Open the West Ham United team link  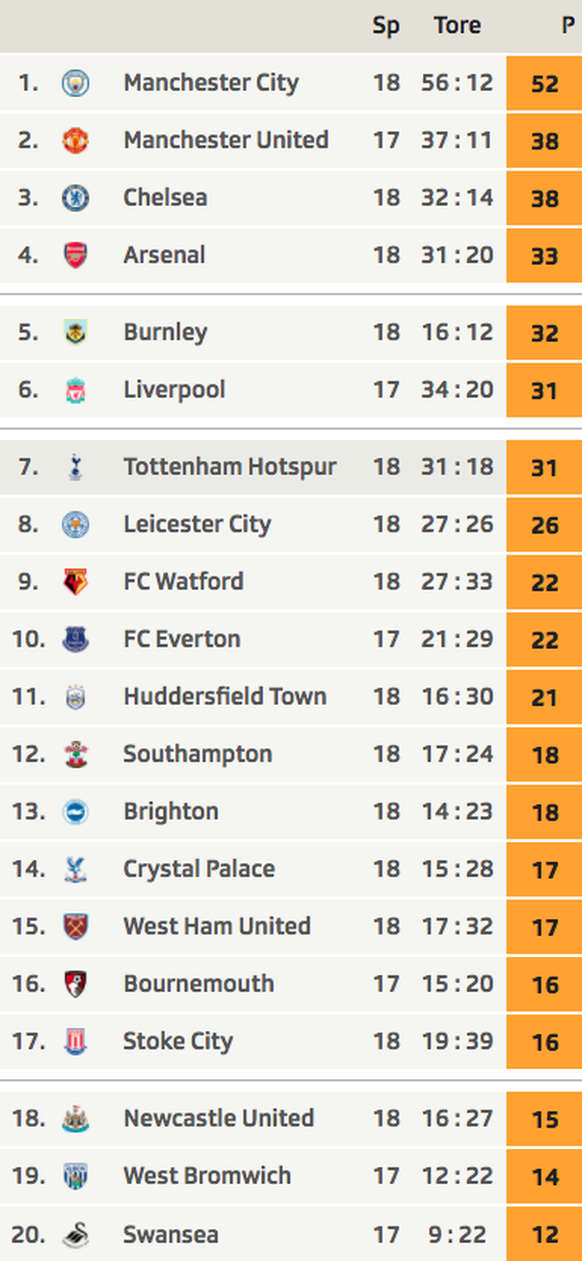[217, 926]
